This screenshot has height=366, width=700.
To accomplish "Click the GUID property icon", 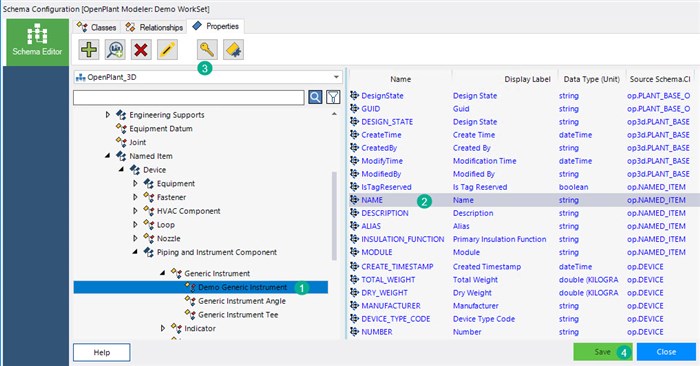I will pyautogui.click(x=354, y=108).
